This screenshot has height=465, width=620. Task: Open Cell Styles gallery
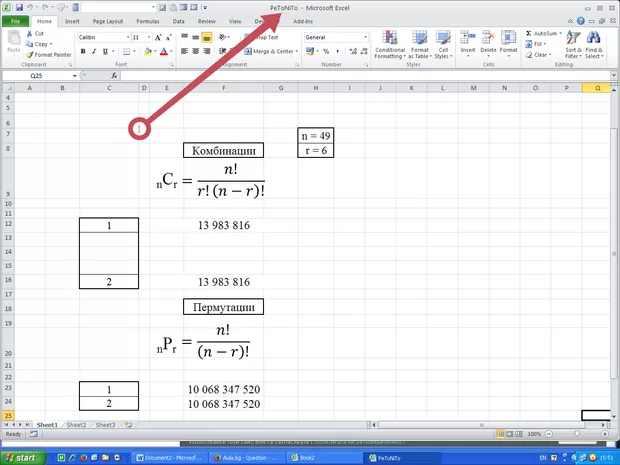pos(443,45)
